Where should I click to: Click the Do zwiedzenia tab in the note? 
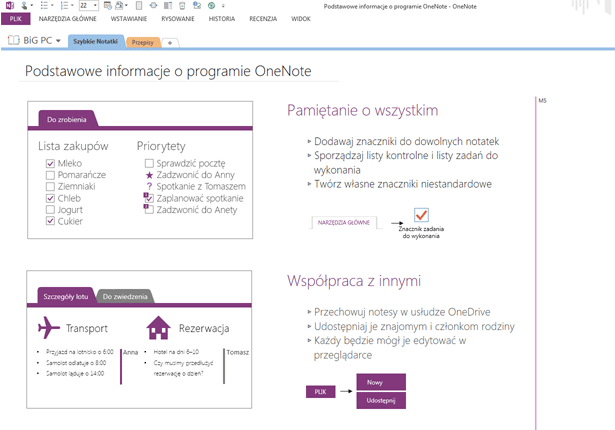(x=125, y=297)
